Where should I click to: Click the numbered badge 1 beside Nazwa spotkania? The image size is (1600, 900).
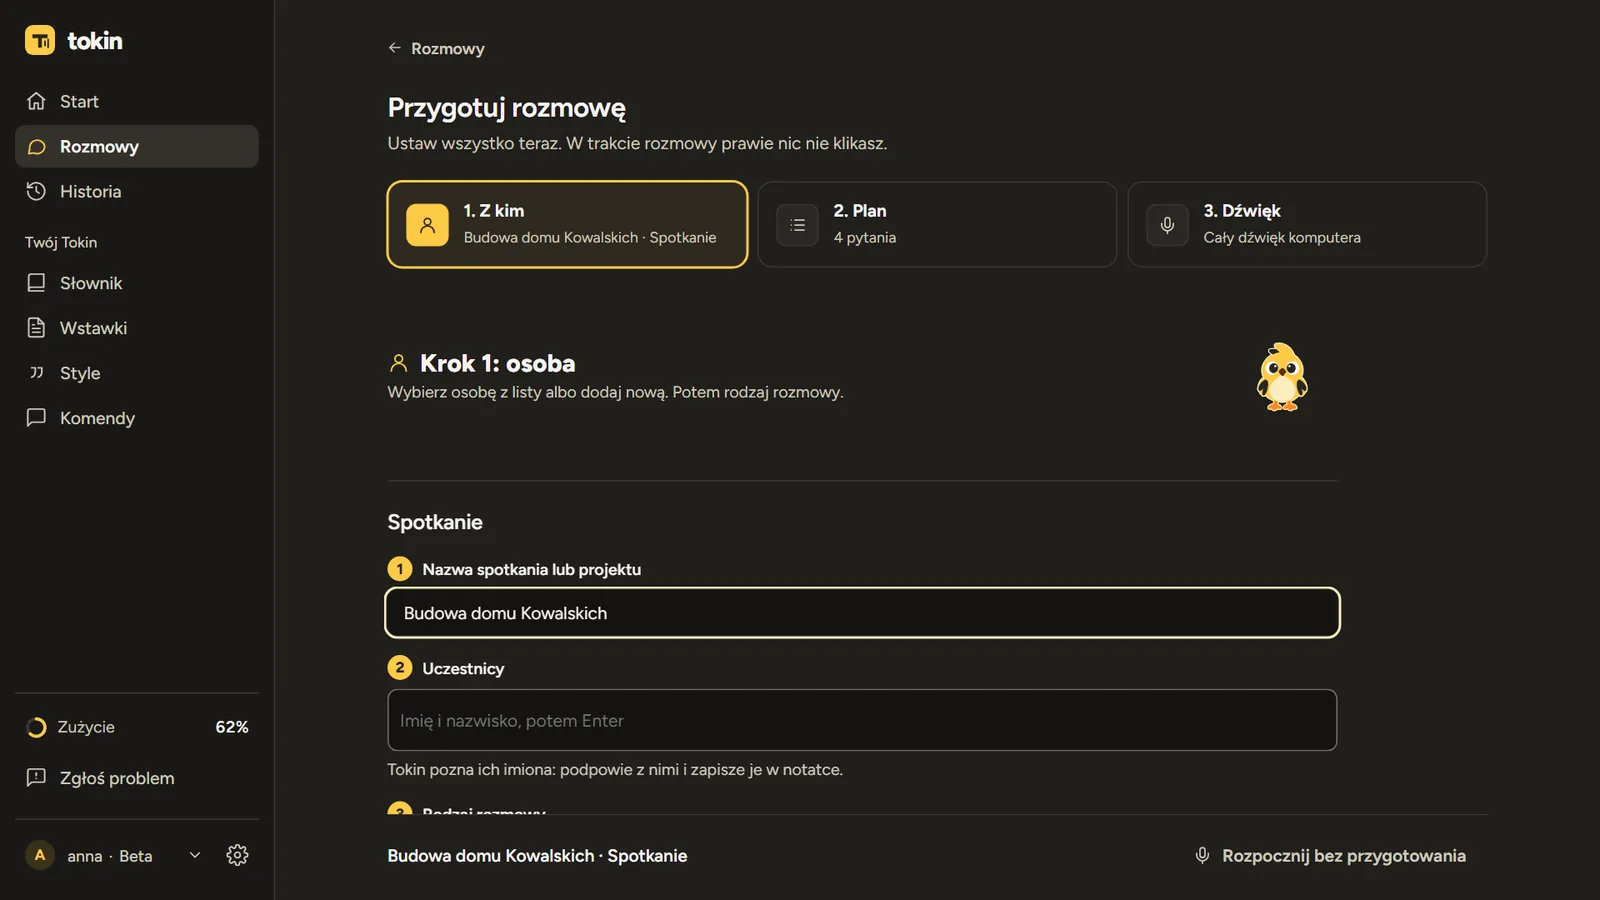[x=400, y=569]
